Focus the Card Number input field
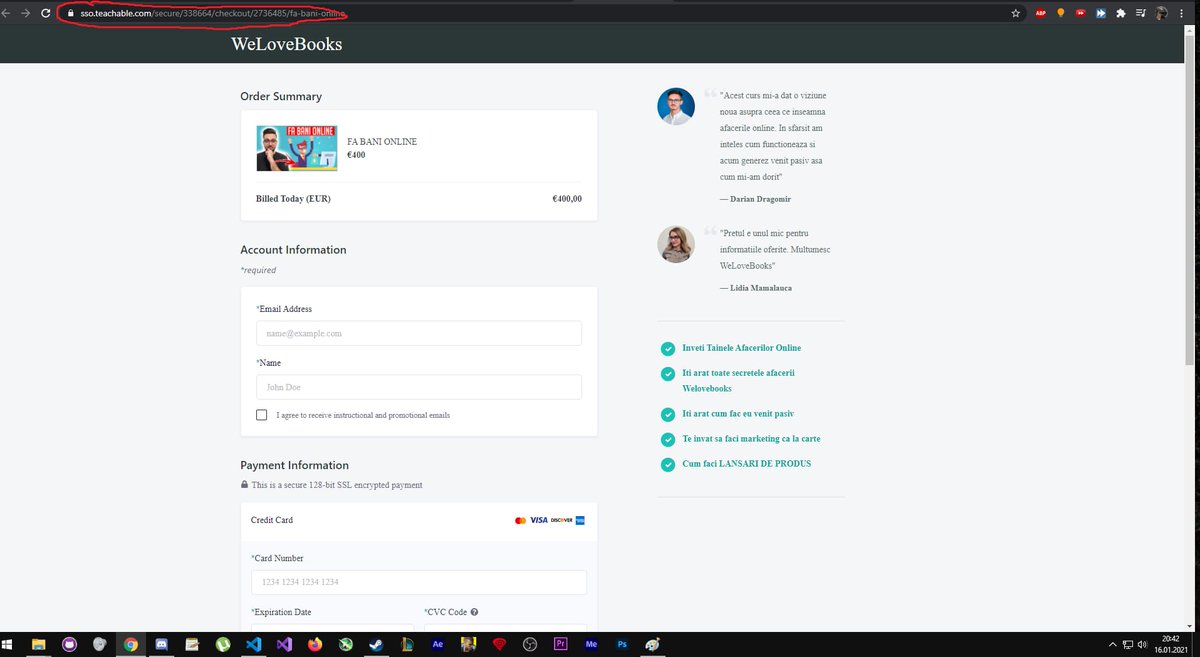 (x=419, y=582)
